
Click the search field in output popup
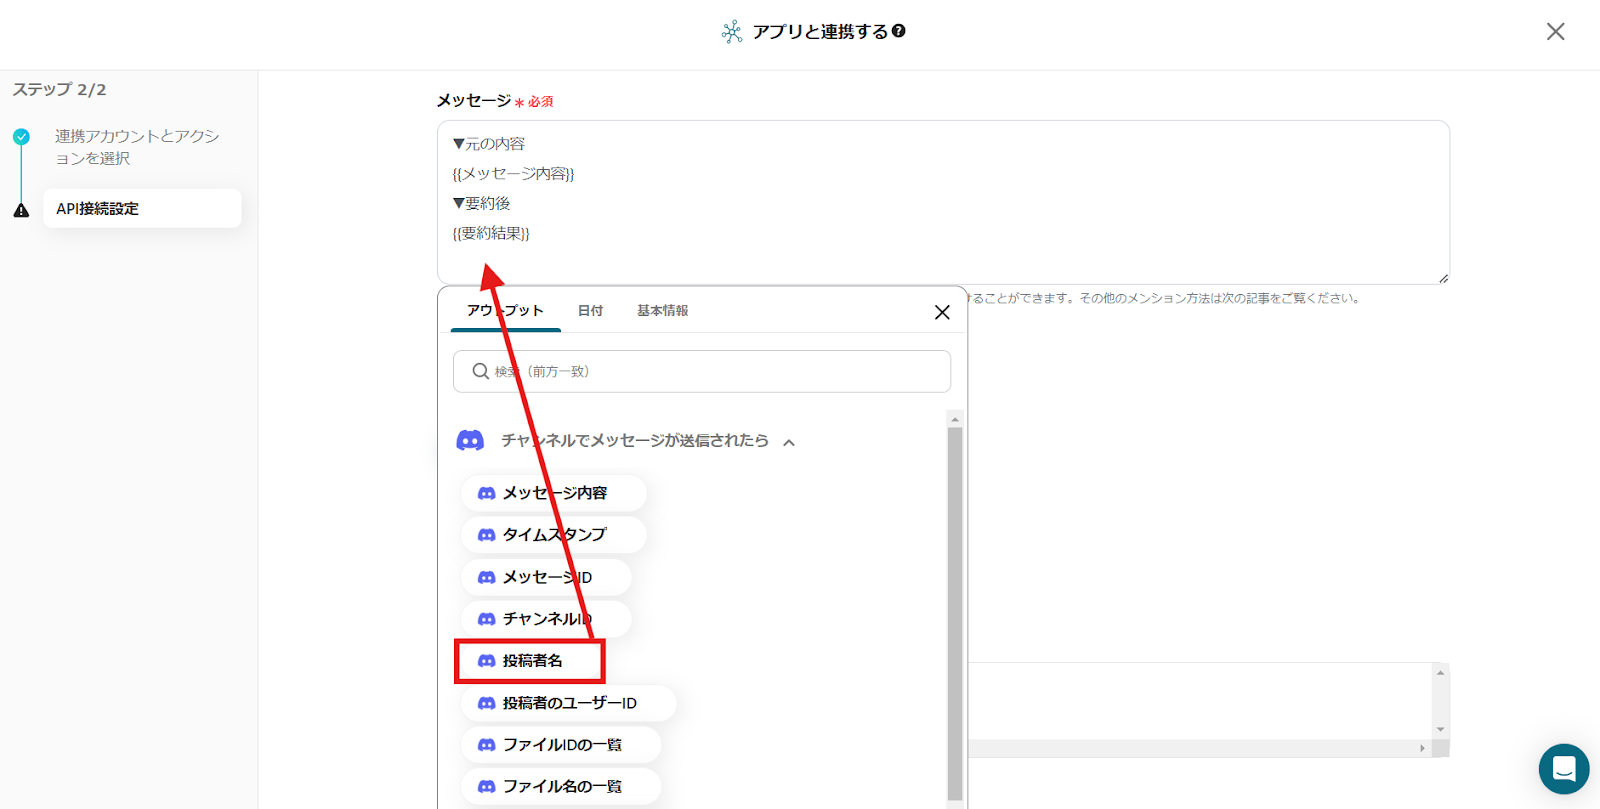715,371
